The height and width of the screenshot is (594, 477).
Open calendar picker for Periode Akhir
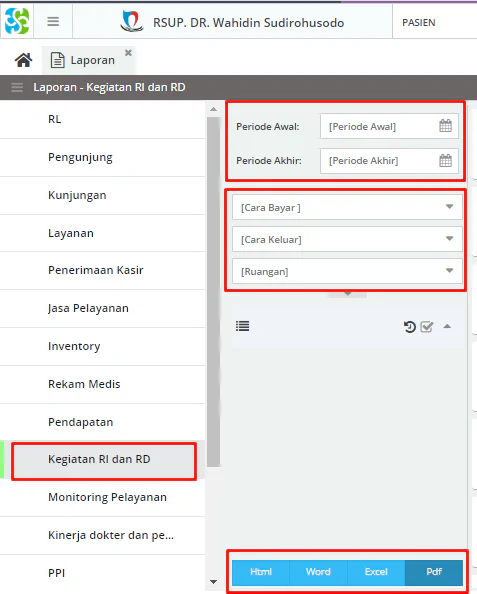(x=445, y=160)
